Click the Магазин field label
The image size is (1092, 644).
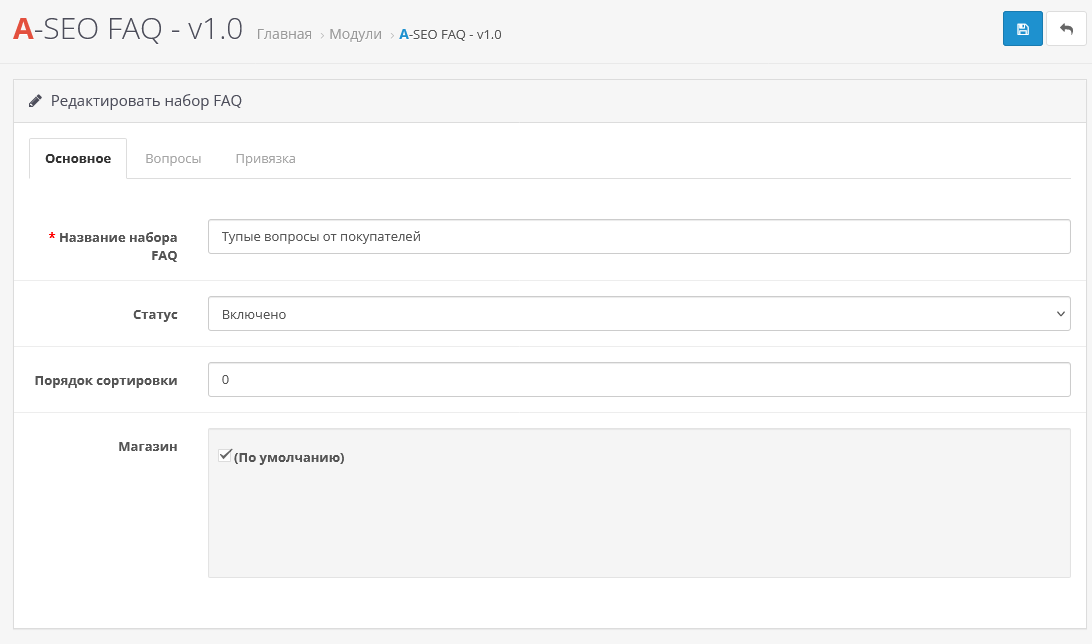pyautogui.click(x=148, y=446)
